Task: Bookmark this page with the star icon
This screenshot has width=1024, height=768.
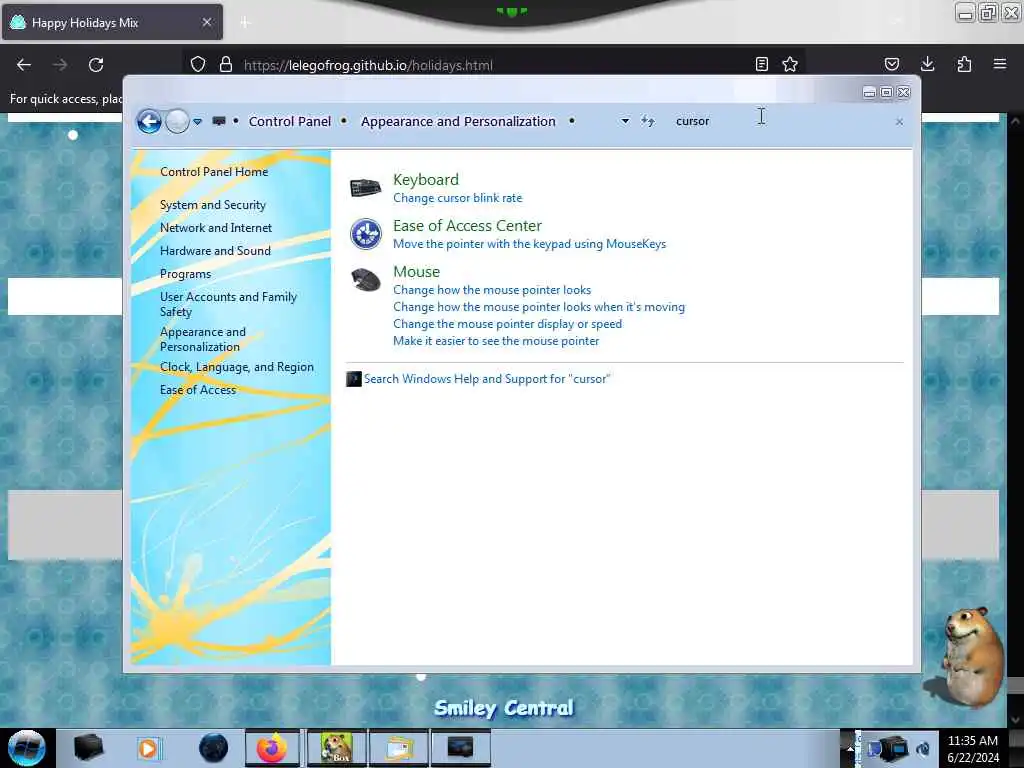Action: (x=790, y=64)
